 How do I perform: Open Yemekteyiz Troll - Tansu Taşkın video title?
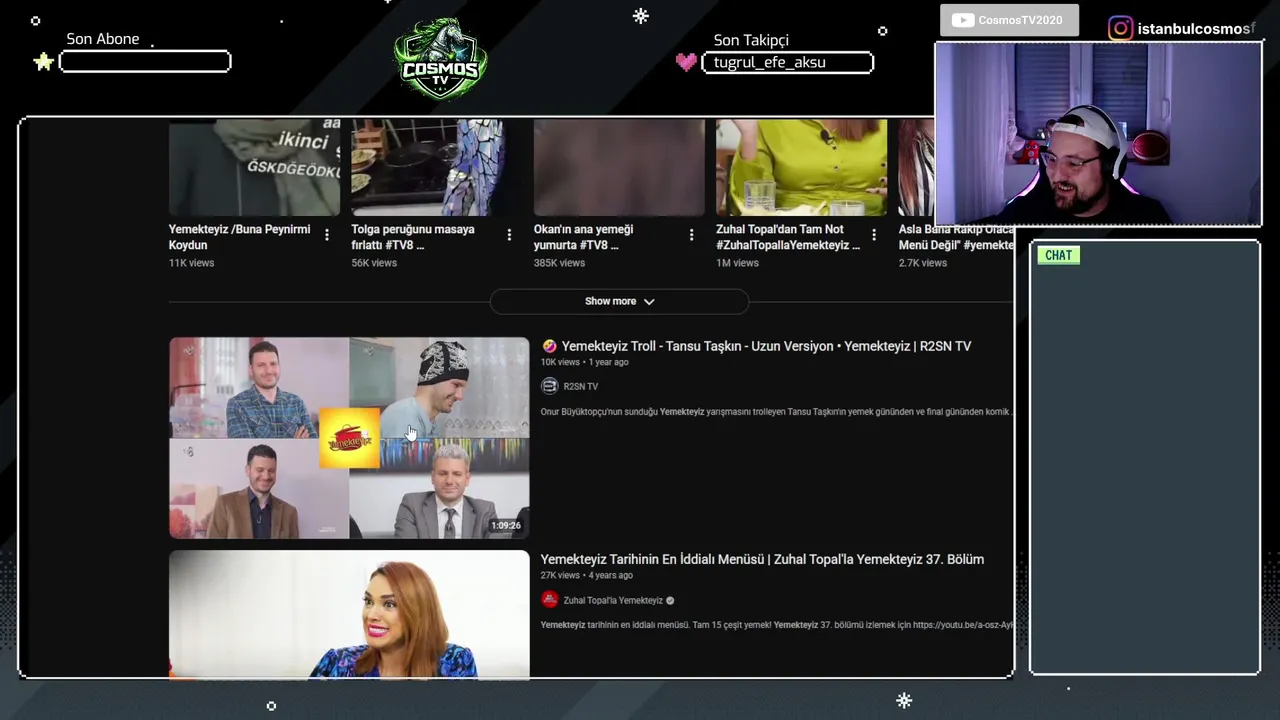766,346
